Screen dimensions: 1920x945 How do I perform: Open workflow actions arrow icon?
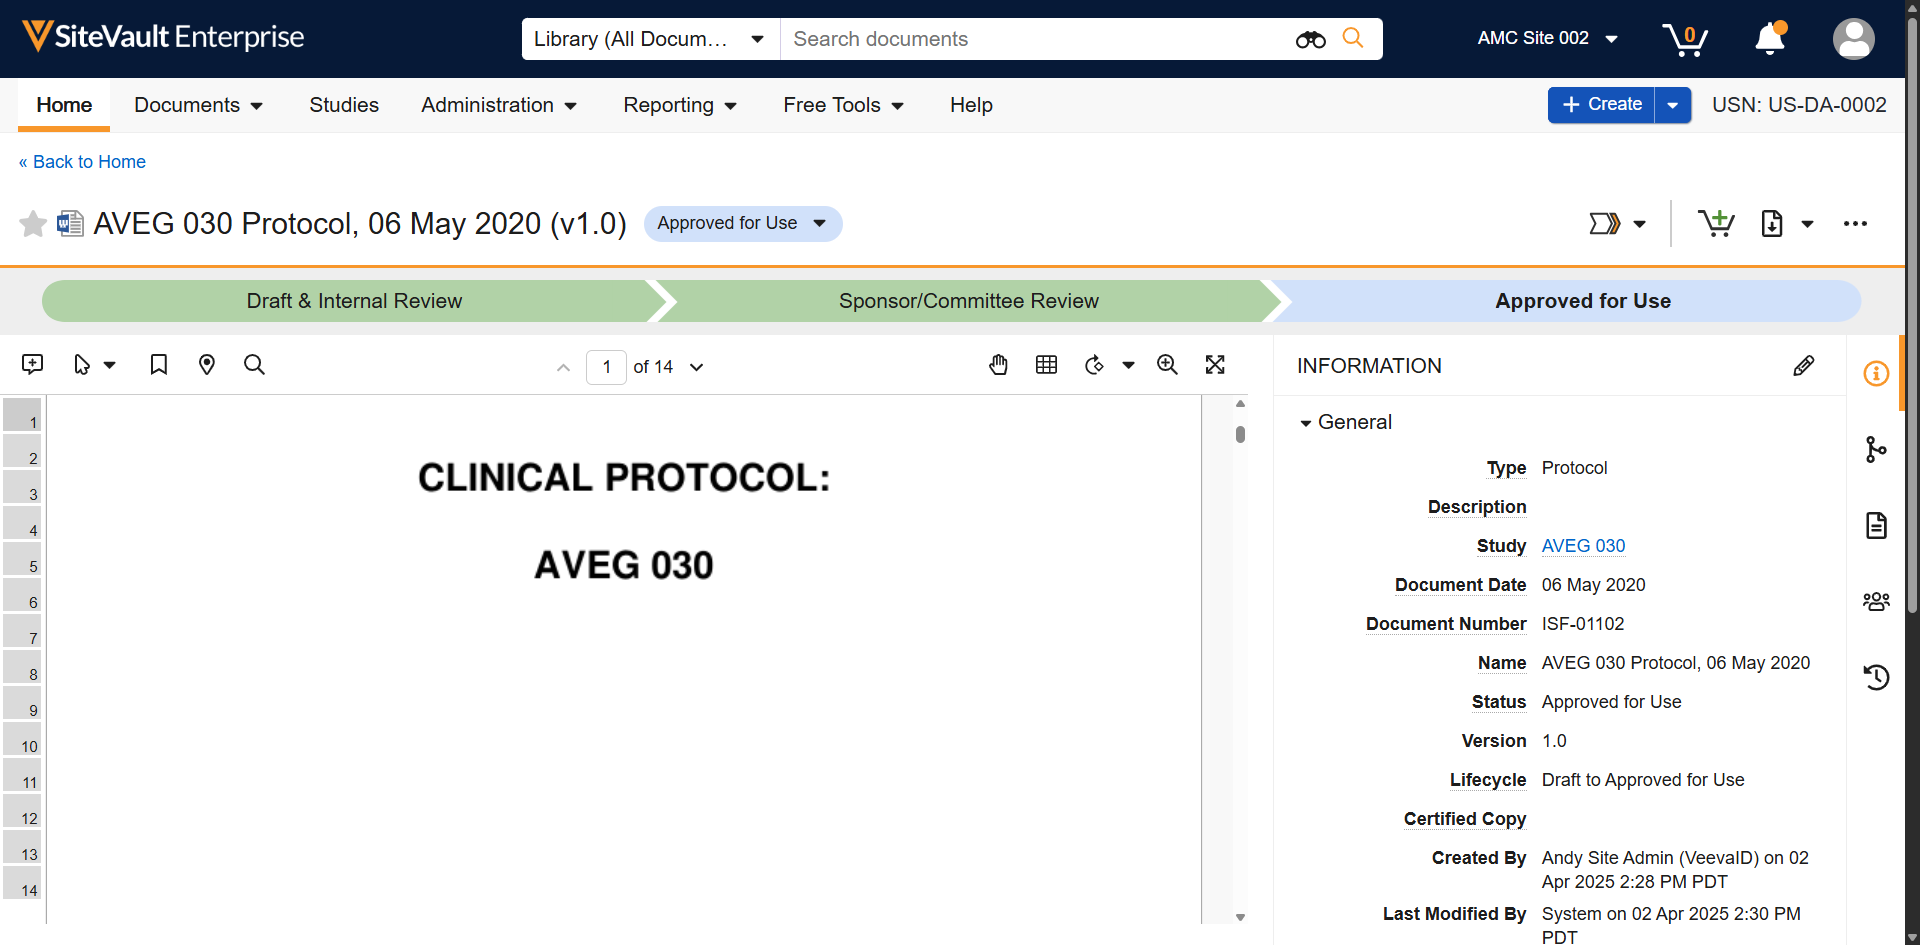(x=1604, y=223)
